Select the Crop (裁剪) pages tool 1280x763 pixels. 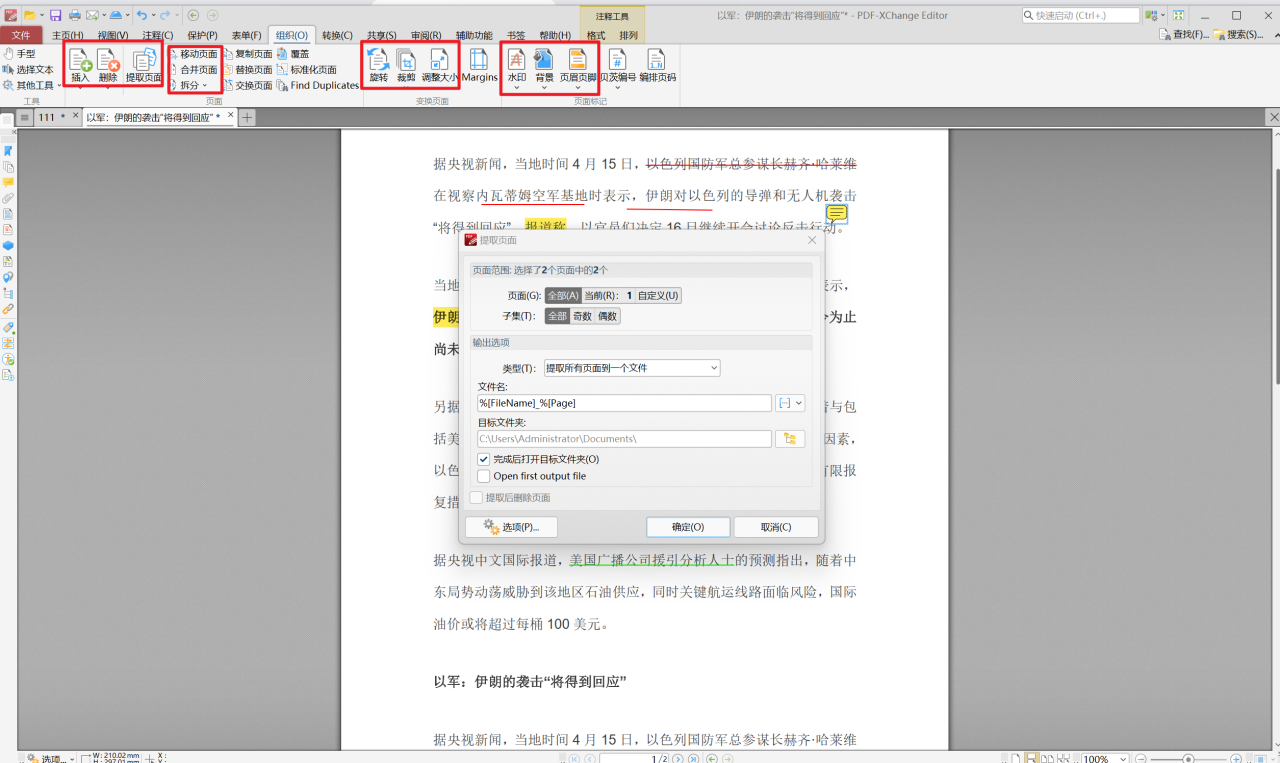click(406, 65)
